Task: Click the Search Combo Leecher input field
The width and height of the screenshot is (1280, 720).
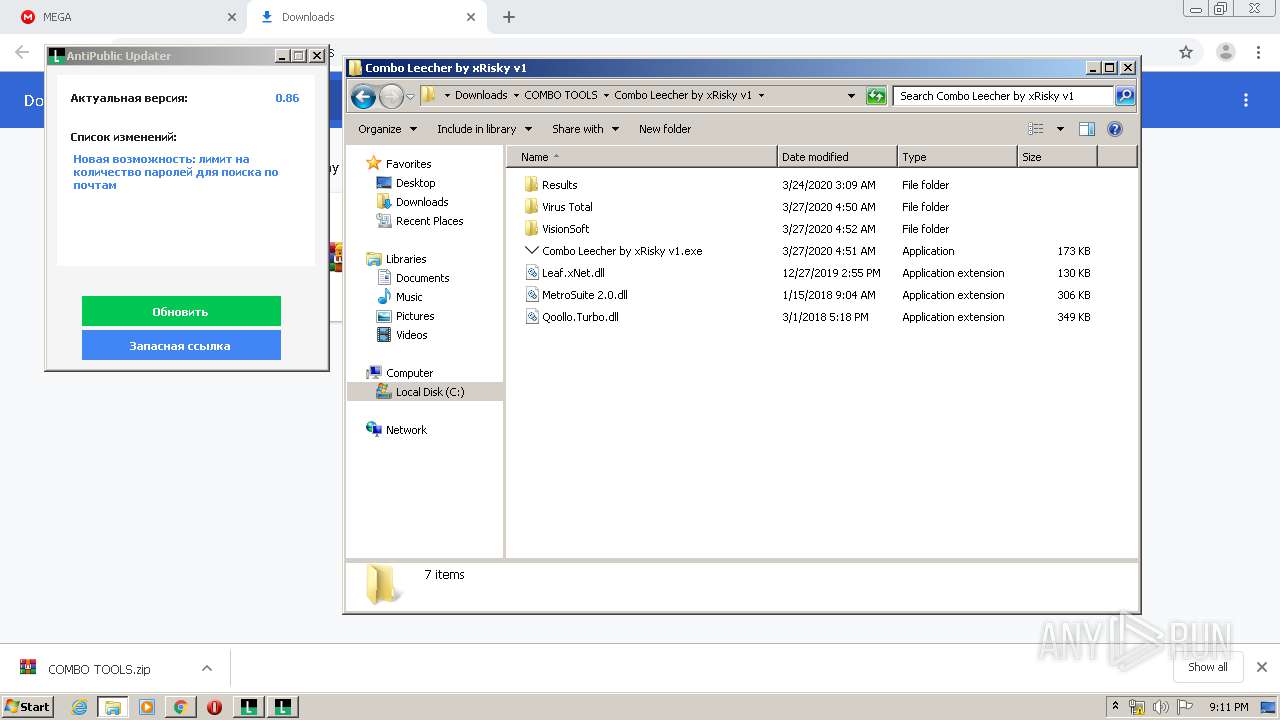Action: point(1003,96)
